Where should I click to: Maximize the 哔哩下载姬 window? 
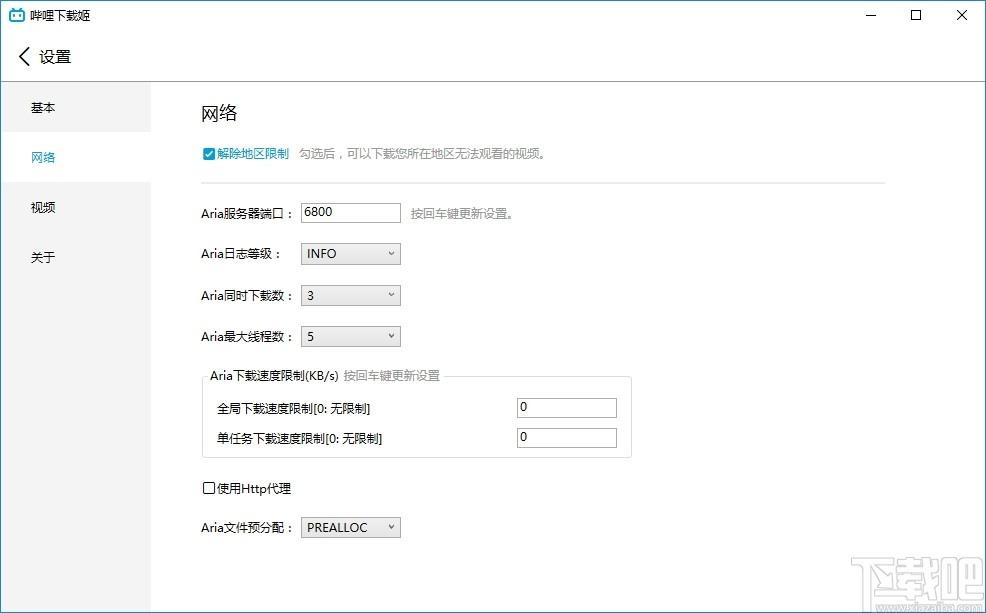click(x=916, y=16)
